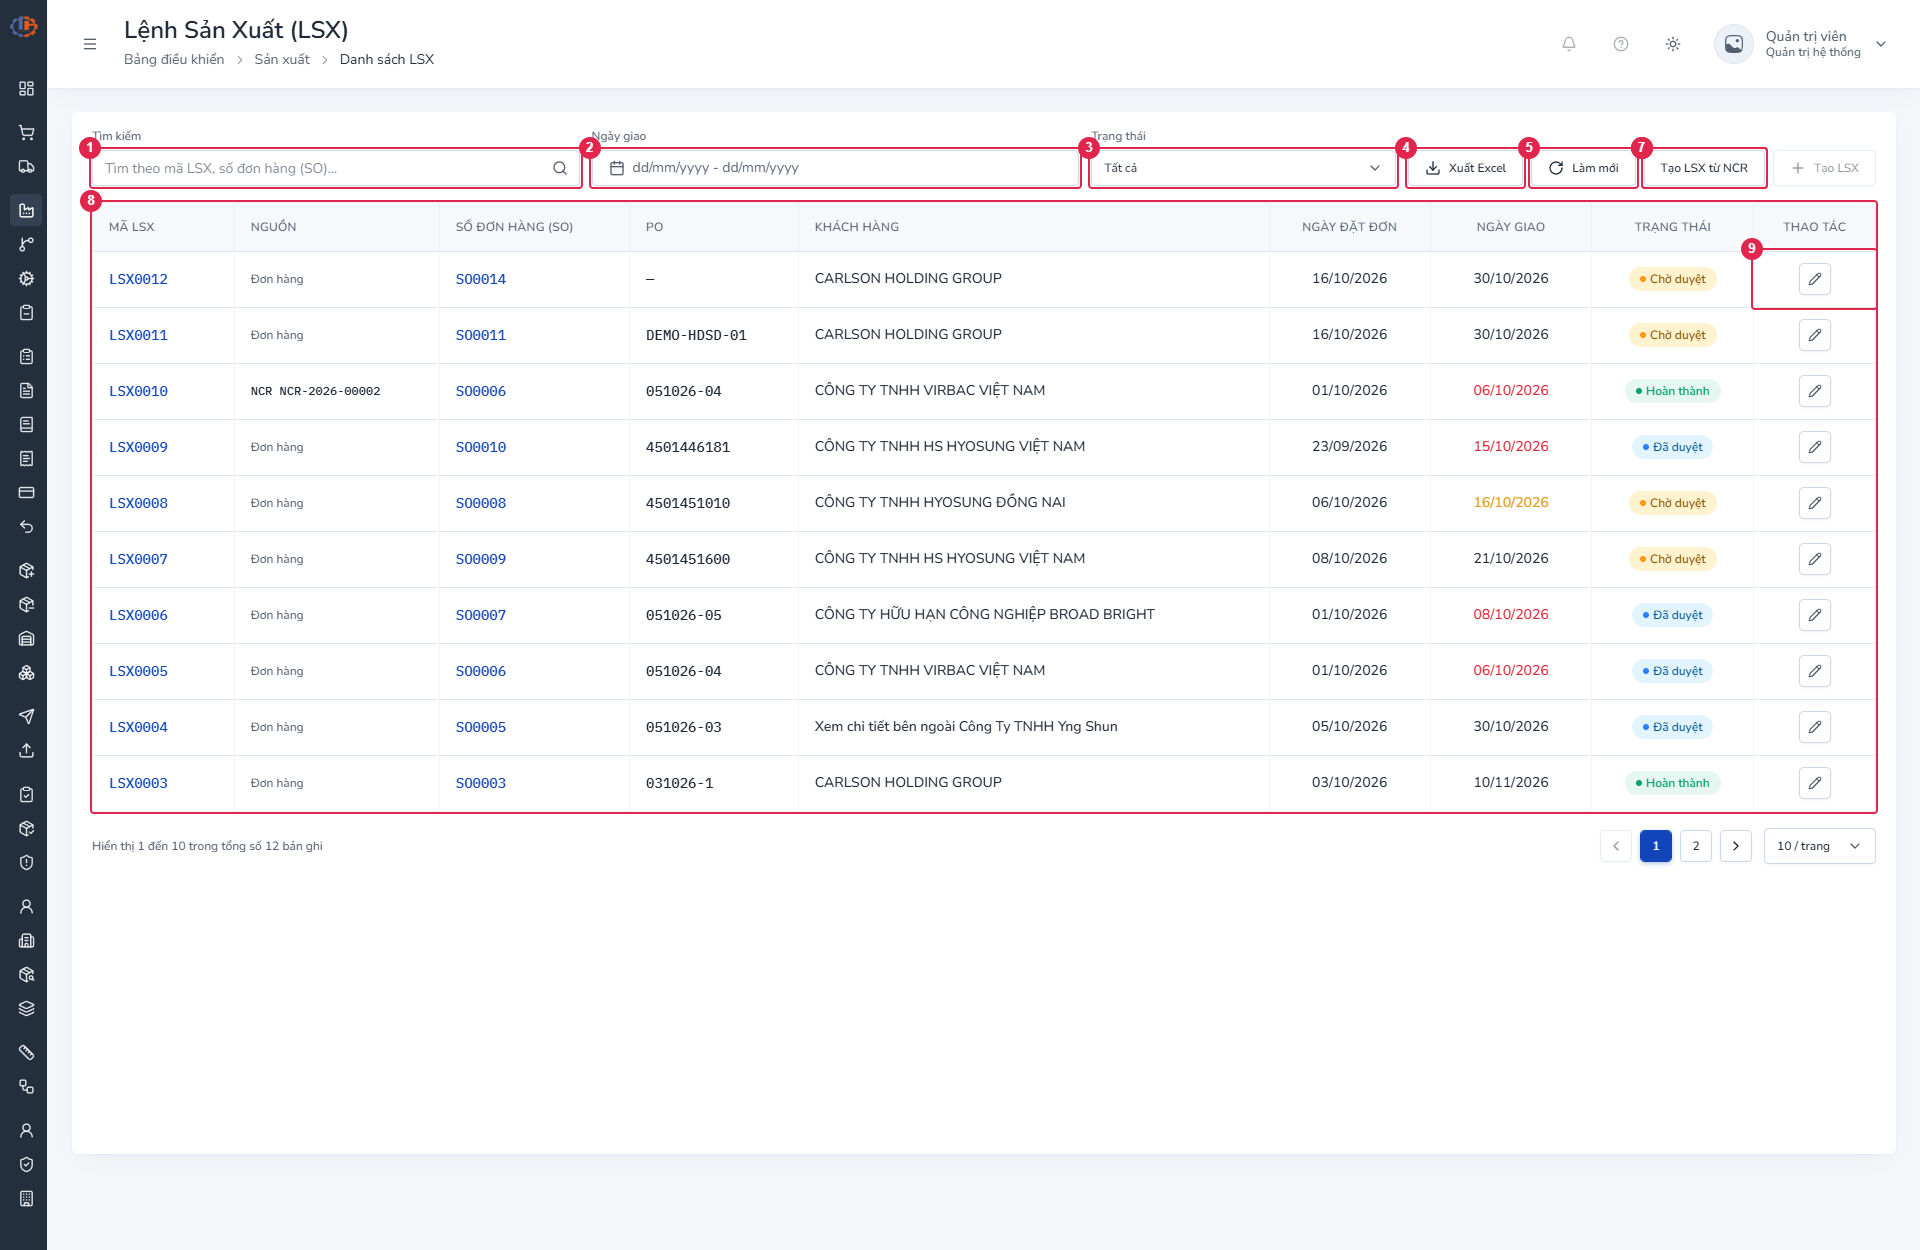1920x1250 pixels.
Task: Open sales order SO0008 link
Action: (481, 503)
